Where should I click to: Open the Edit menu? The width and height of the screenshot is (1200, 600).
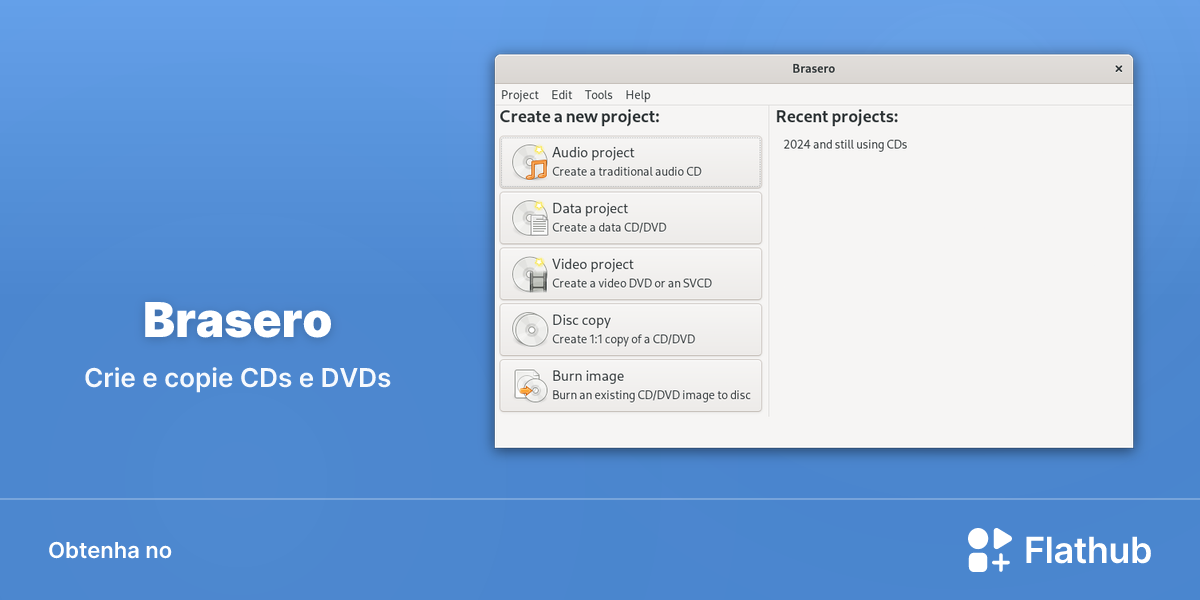pos(562,95)
